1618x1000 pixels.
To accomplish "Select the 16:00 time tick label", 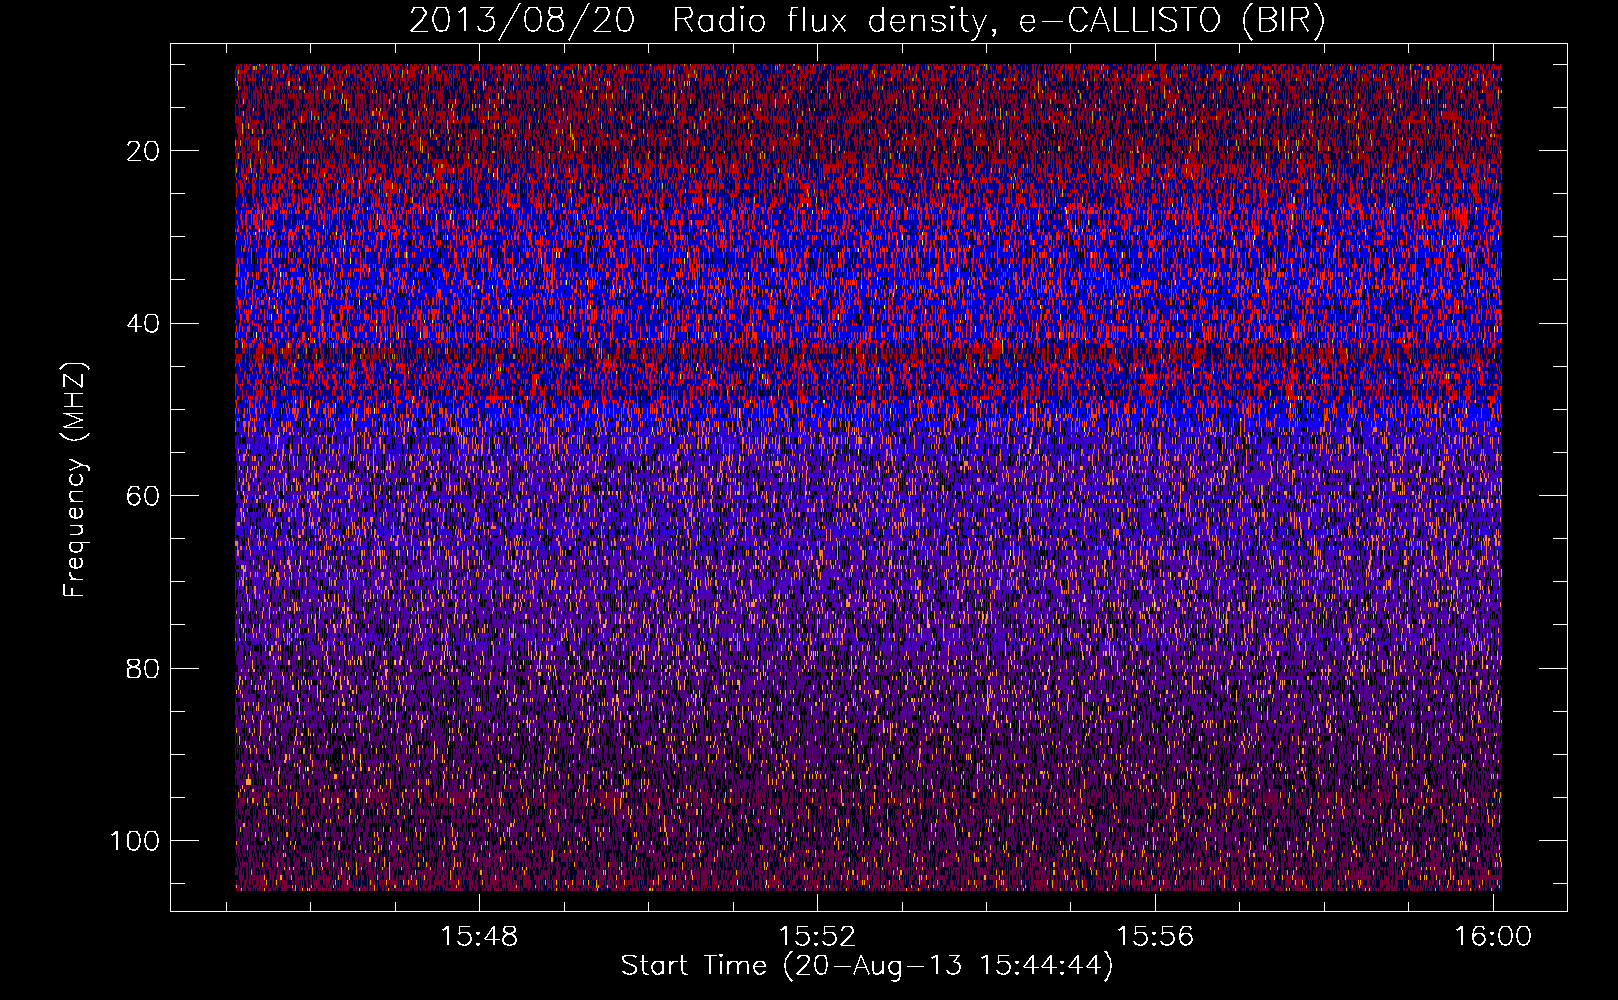I will pos(1493,936).
